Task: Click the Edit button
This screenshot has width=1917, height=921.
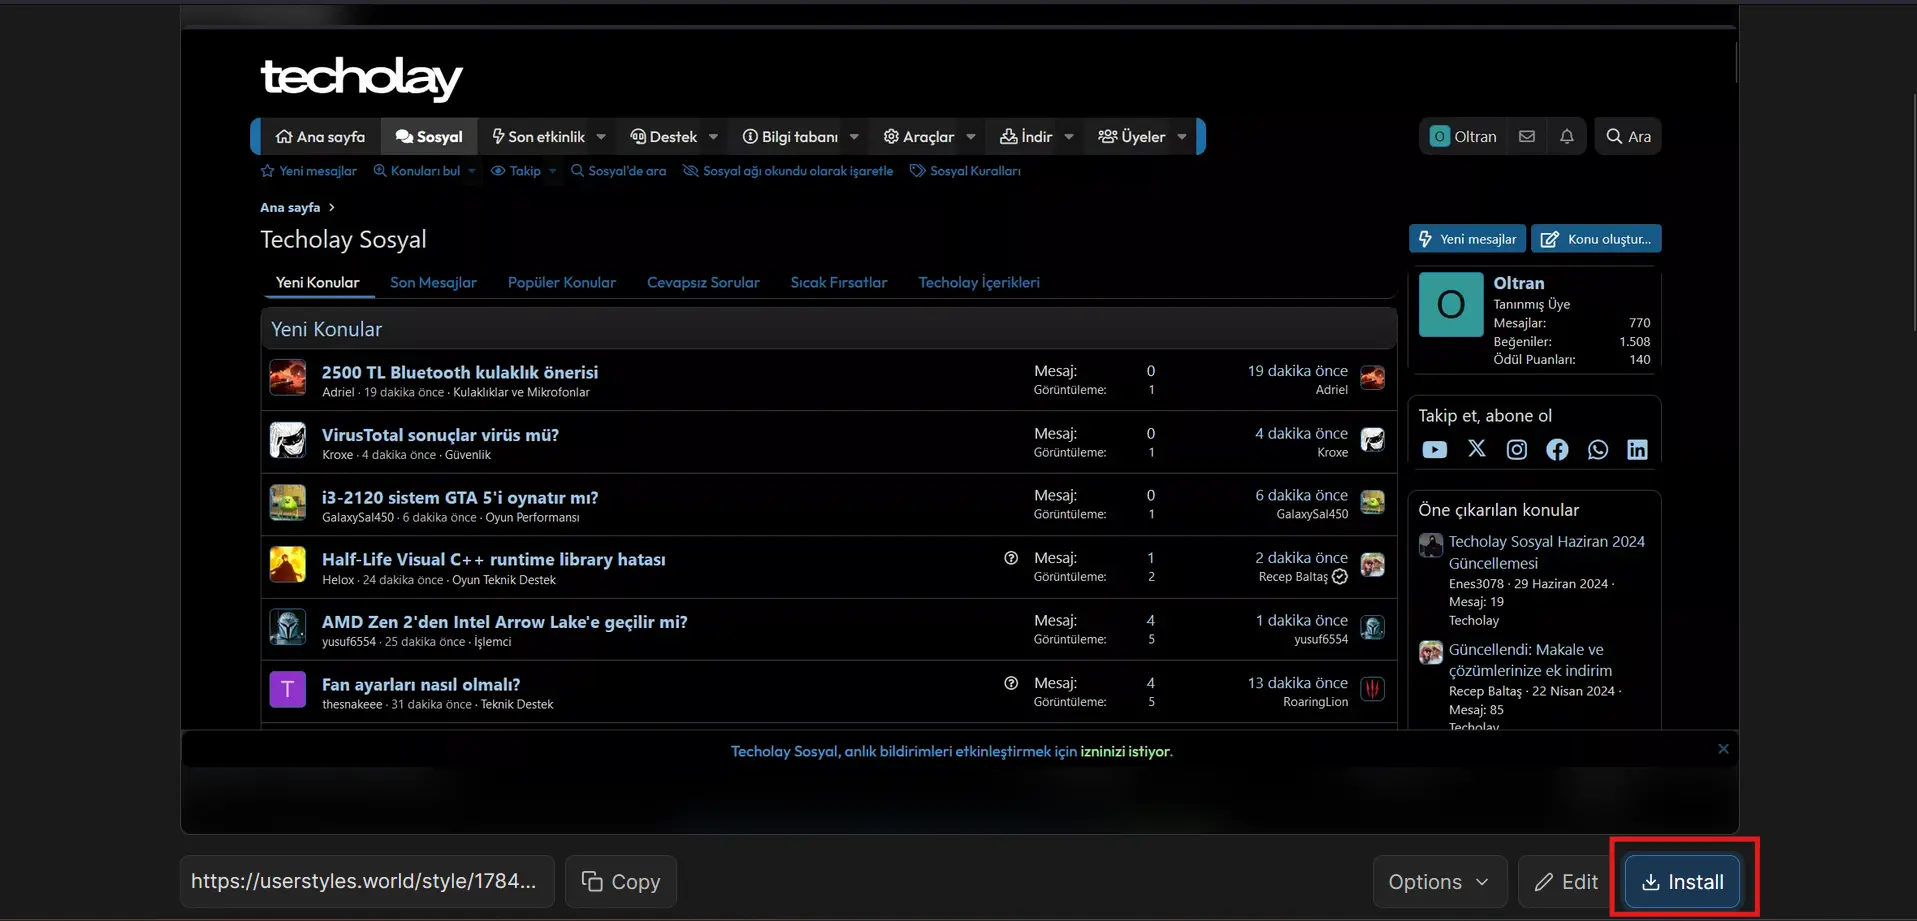Action: (1566, 881)
